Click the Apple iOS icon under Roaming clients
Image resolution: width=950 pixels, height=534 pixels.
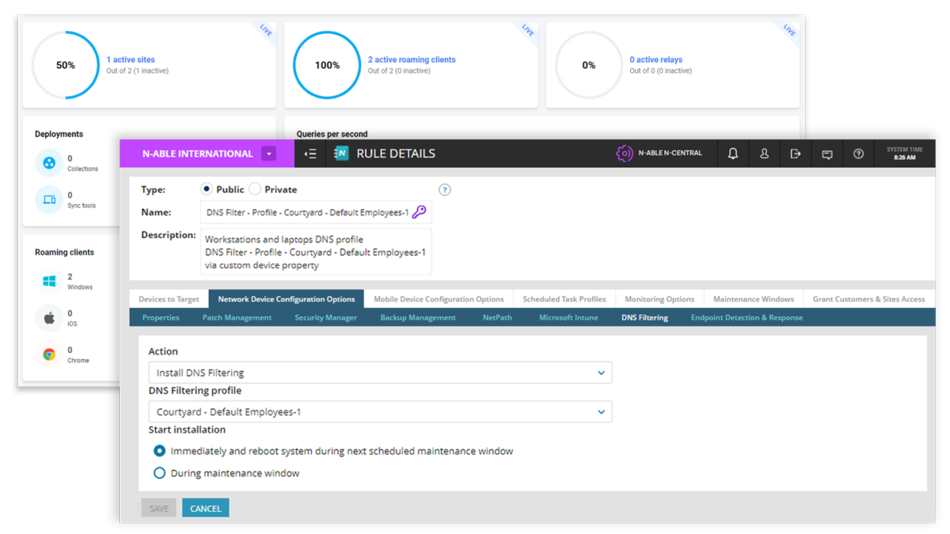pyautogui.click(x=49, y=318)
